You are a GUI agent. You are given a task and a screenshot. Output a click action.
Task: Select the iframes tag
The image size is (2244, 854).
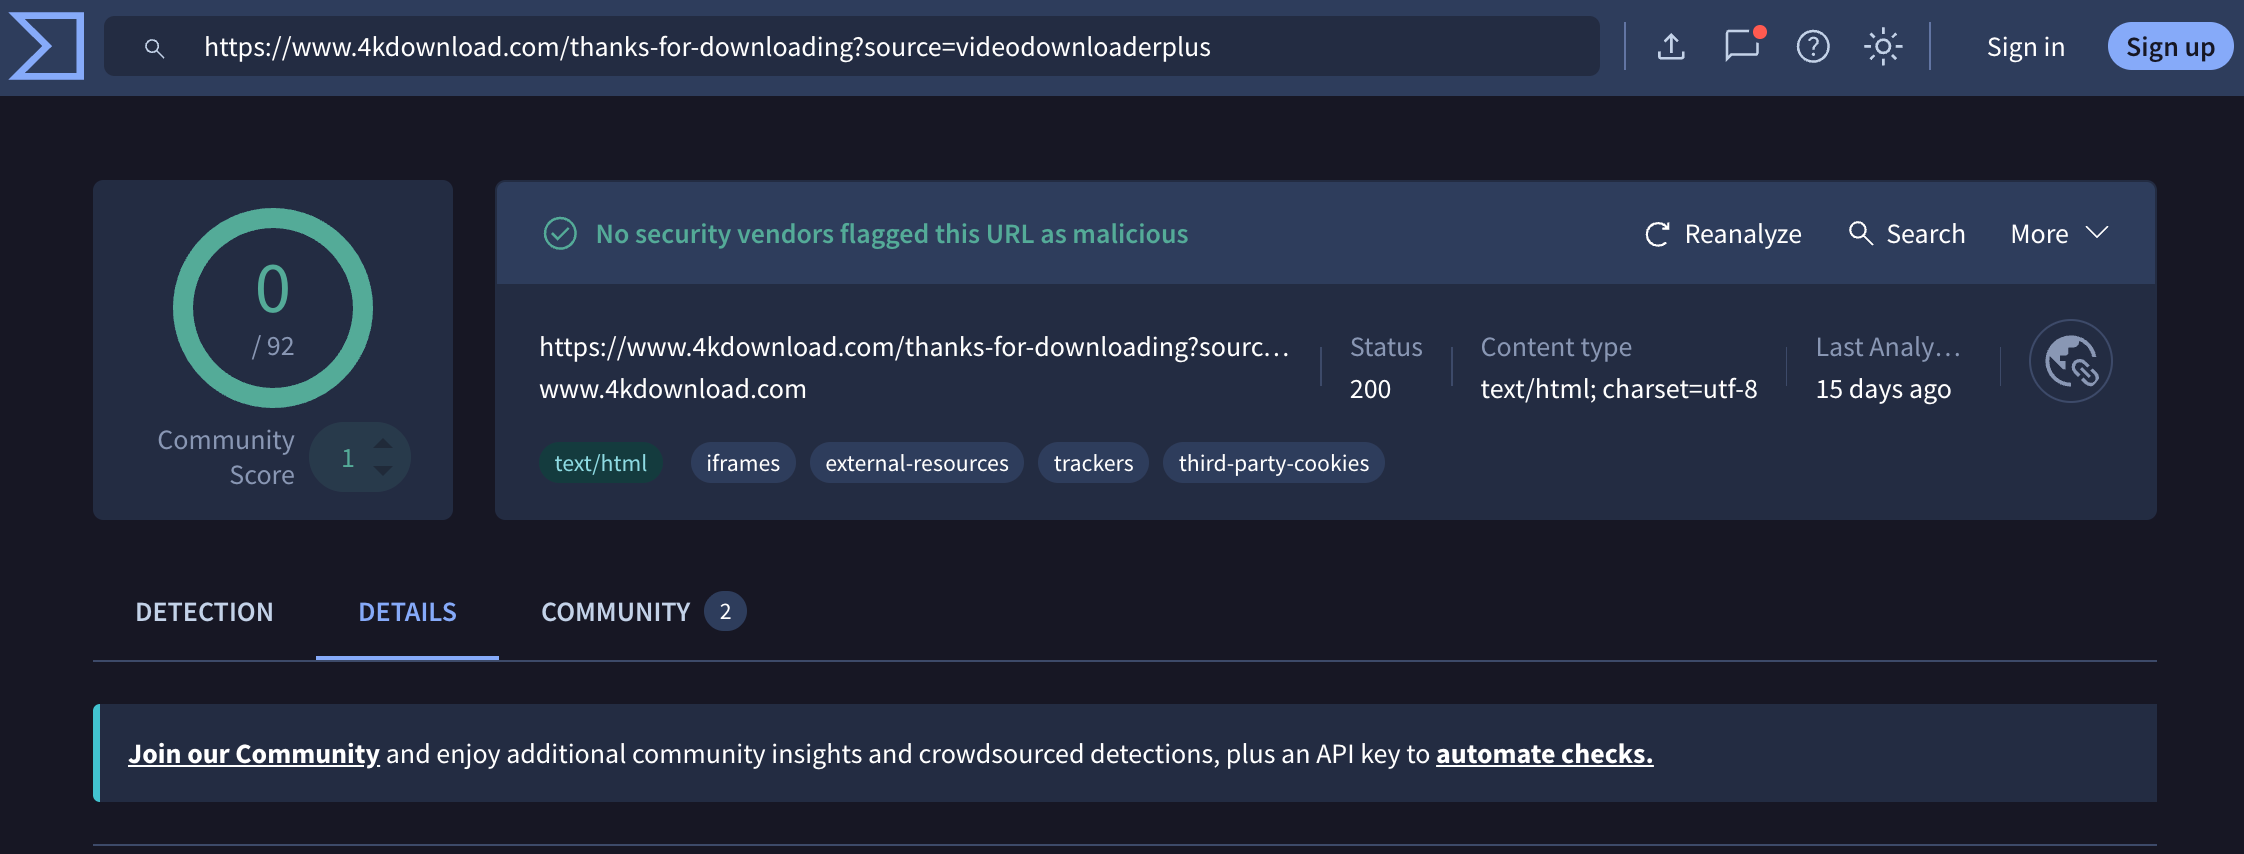(x=743, y=463)
